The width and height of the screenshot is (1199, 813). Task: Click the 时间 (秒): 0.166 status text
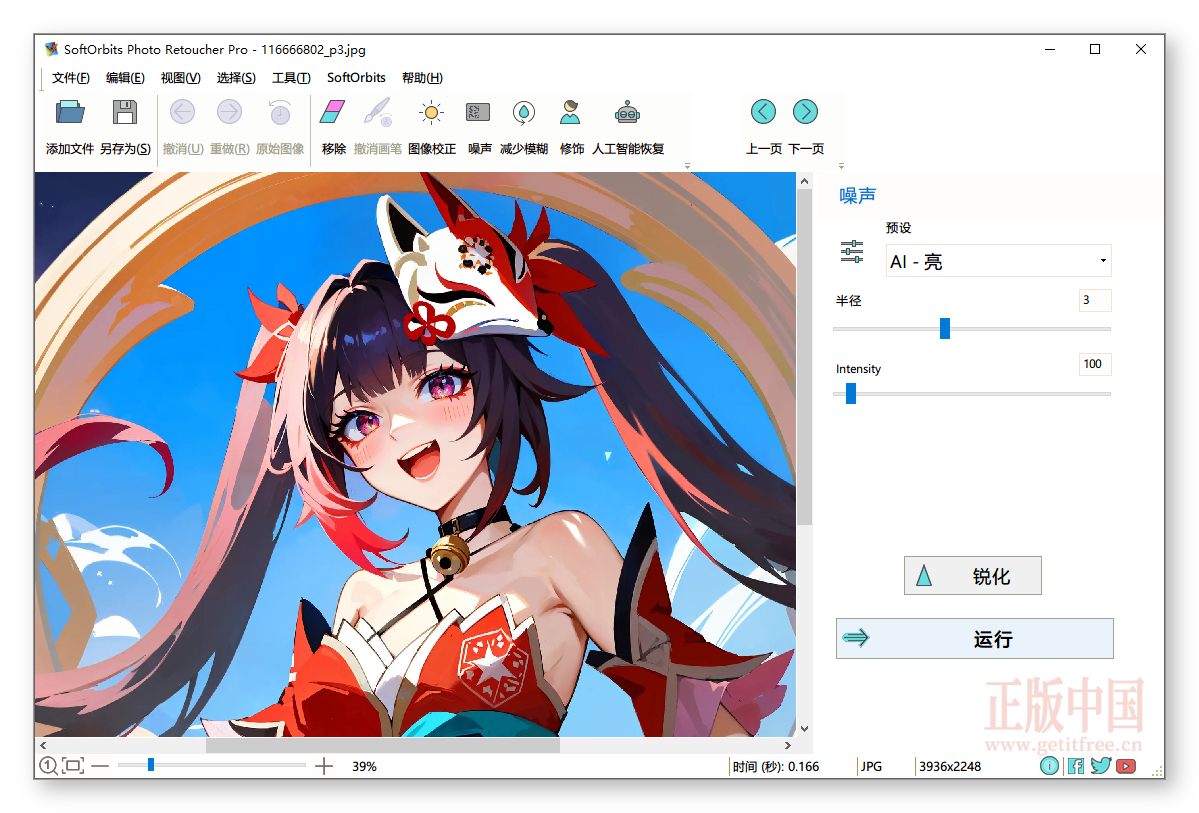tap(775, 766)
